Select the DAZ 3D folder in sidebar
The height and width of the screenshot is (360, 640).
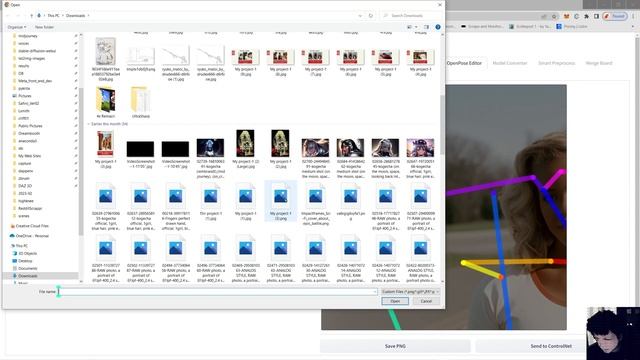(22, 186)
